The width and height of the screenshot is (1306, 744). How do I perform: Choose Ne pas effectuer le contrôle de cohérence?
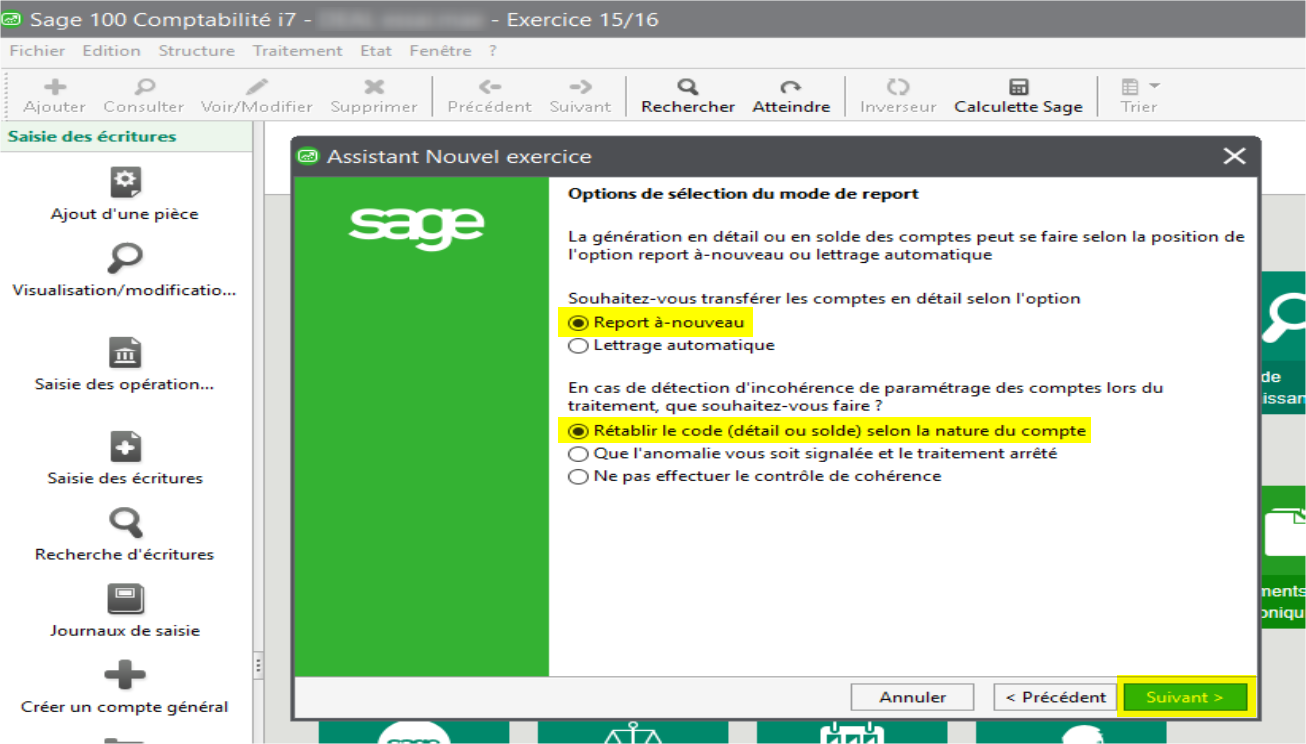578,477
